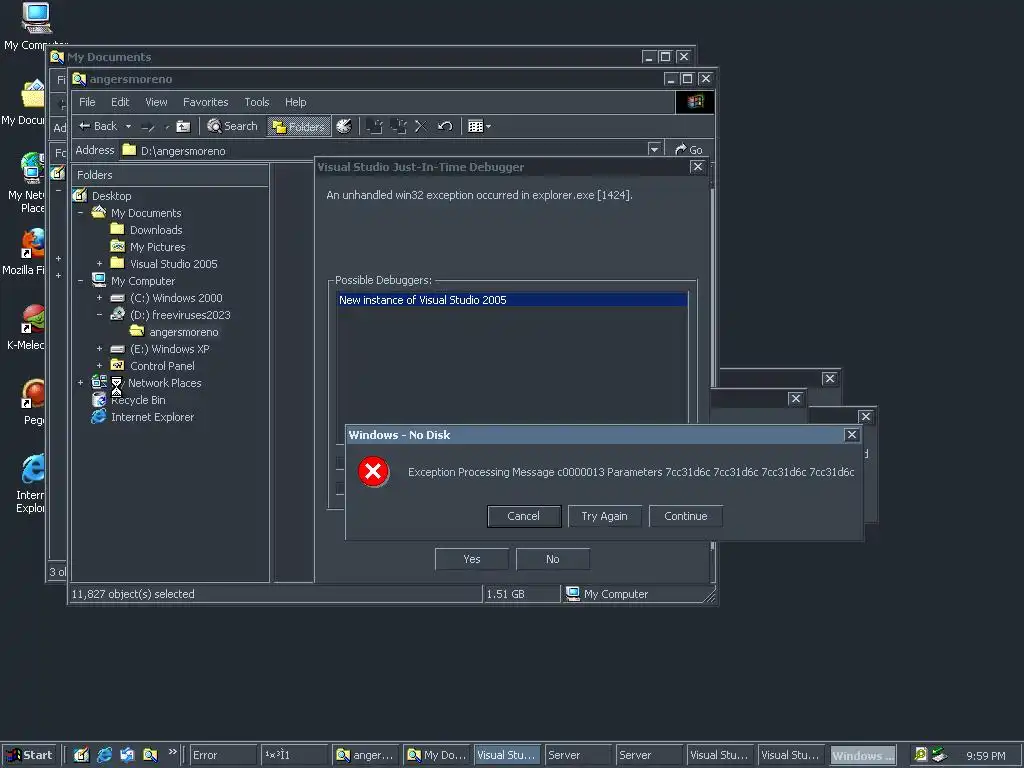This screenshot has height=768, width=1024.
Task: Click the Move To toolbar icon
Action: pyautogui.click(x=374, y=126)
